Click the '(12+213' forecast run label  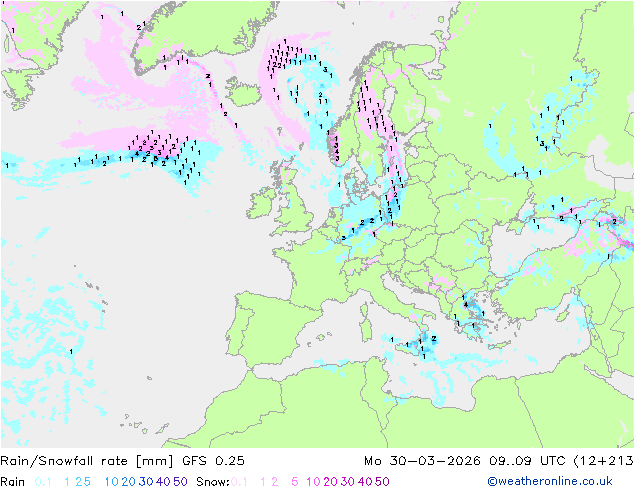click(603, 461)
